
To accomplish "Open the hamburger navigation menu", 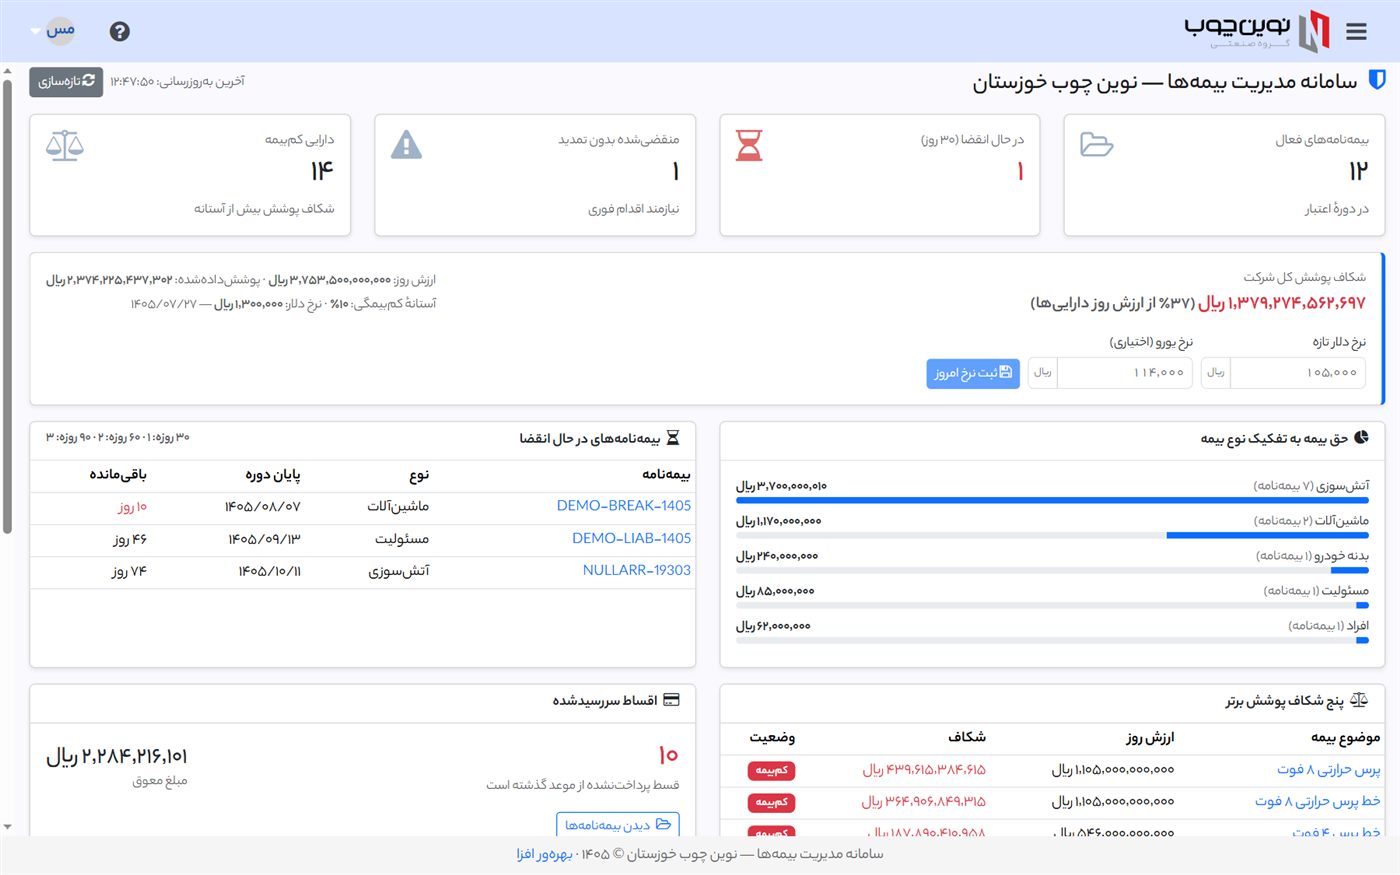I will (1356, 32).
